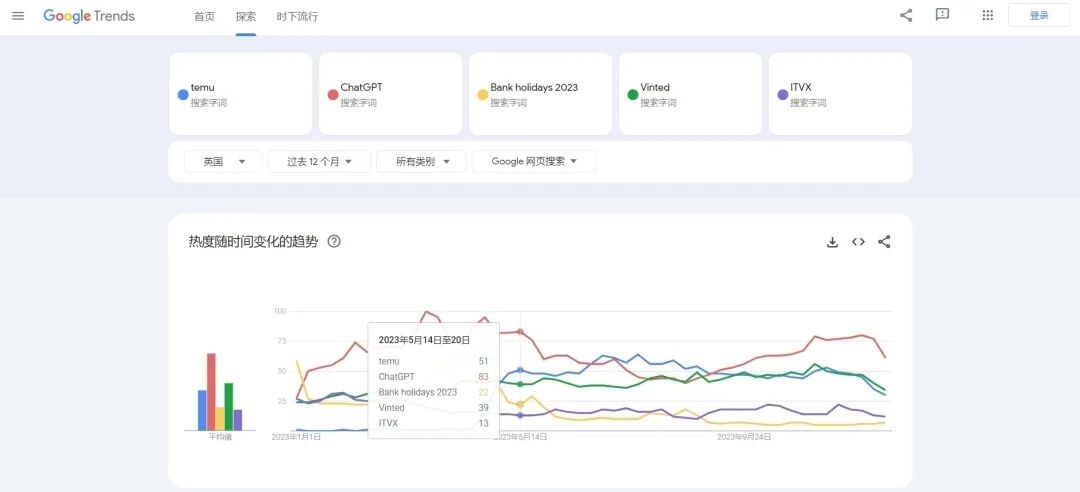Click the red ChatGPT average bar
1080x492 pixels.
pos(211,392)
